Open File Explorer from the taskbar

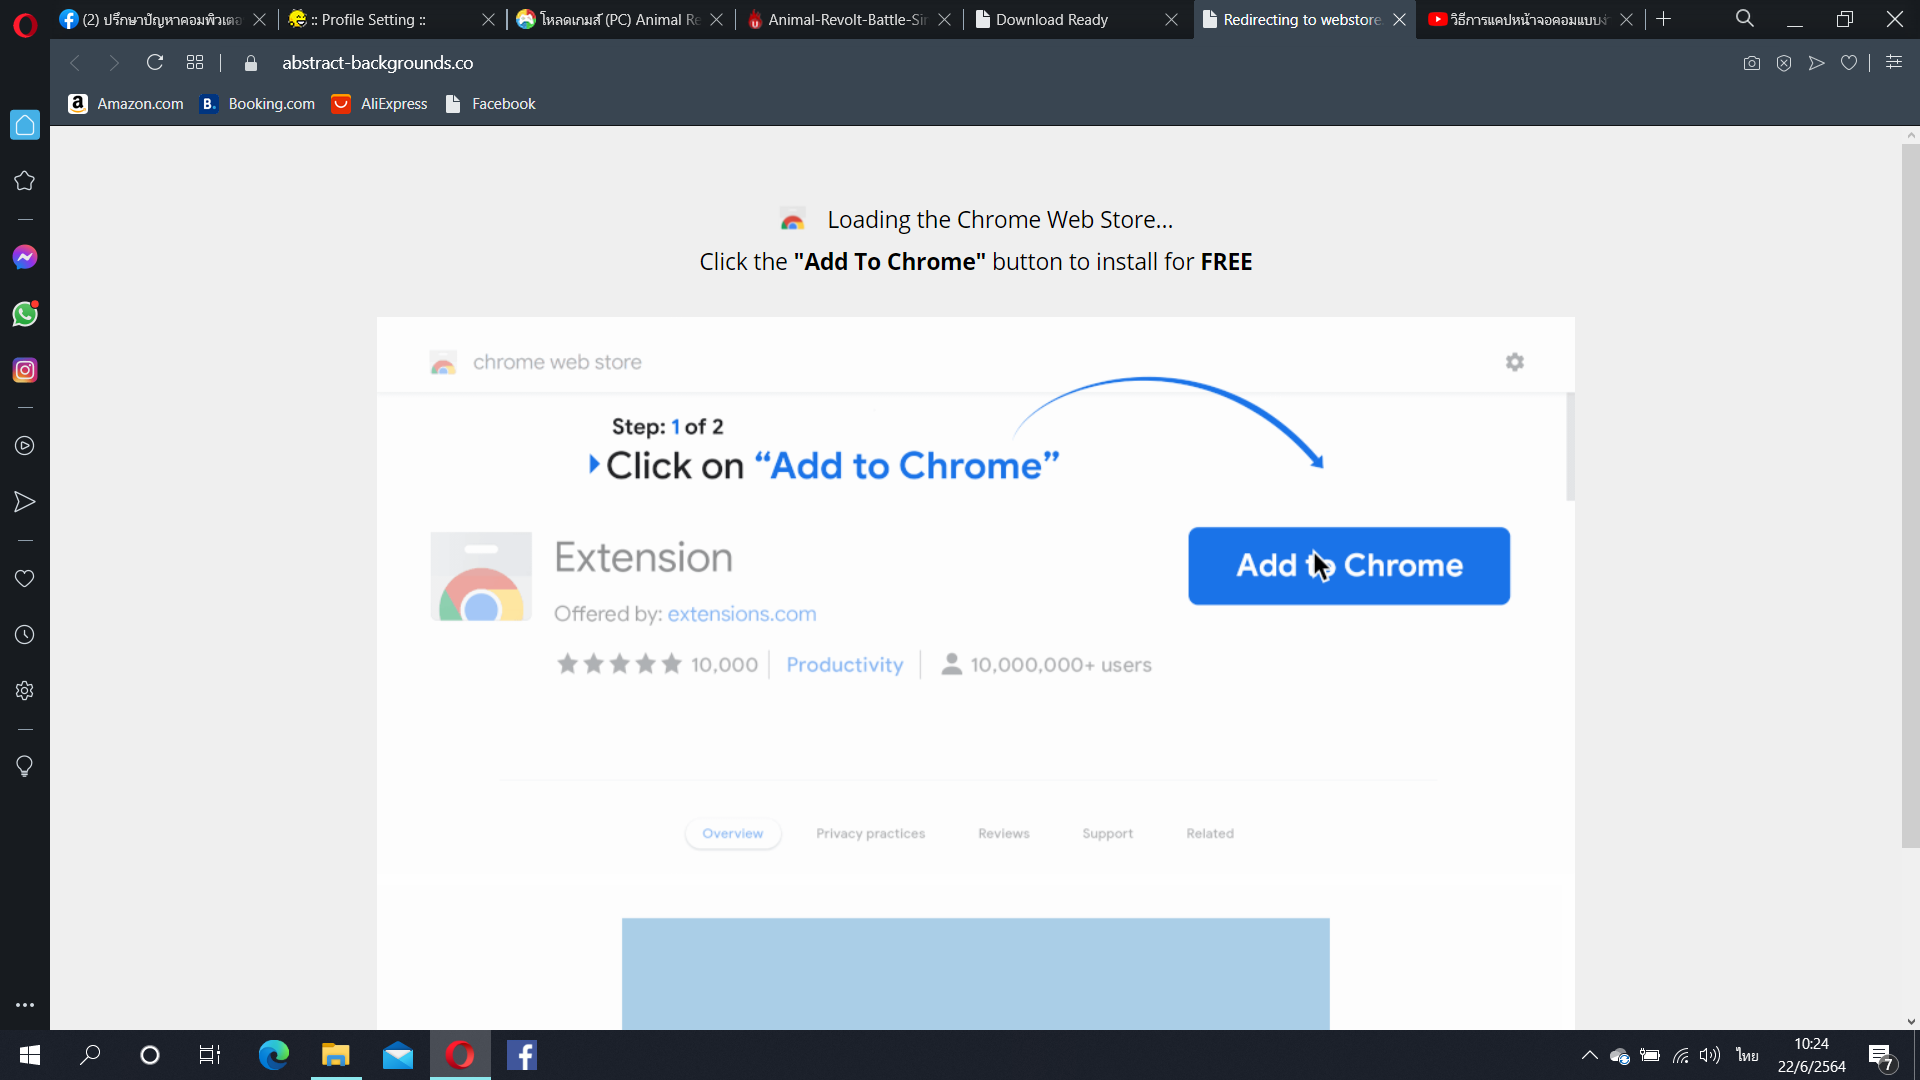(335, 1055)
